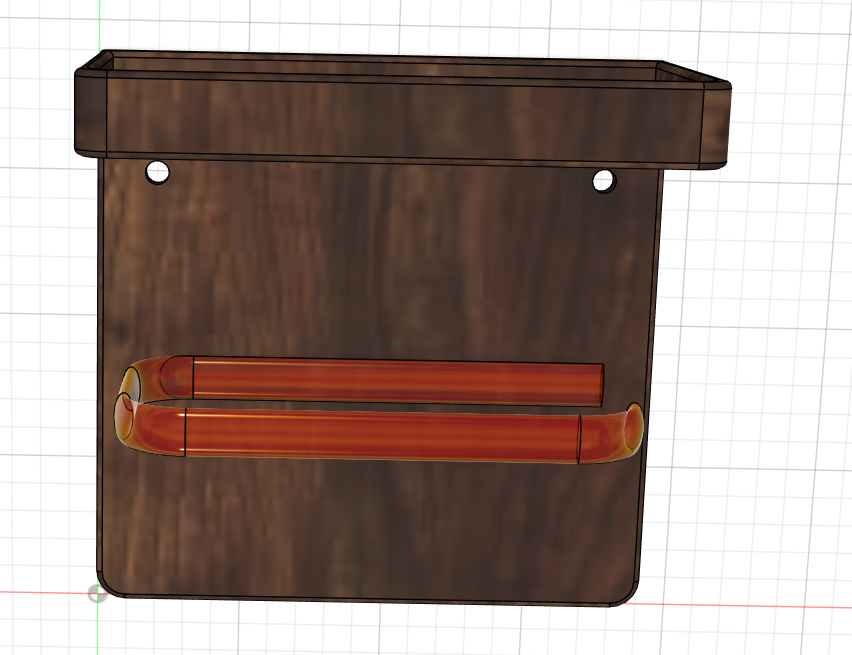Click the green Y axis line below origin
Screen dimensions: 852x655
(x=97, y=630)
